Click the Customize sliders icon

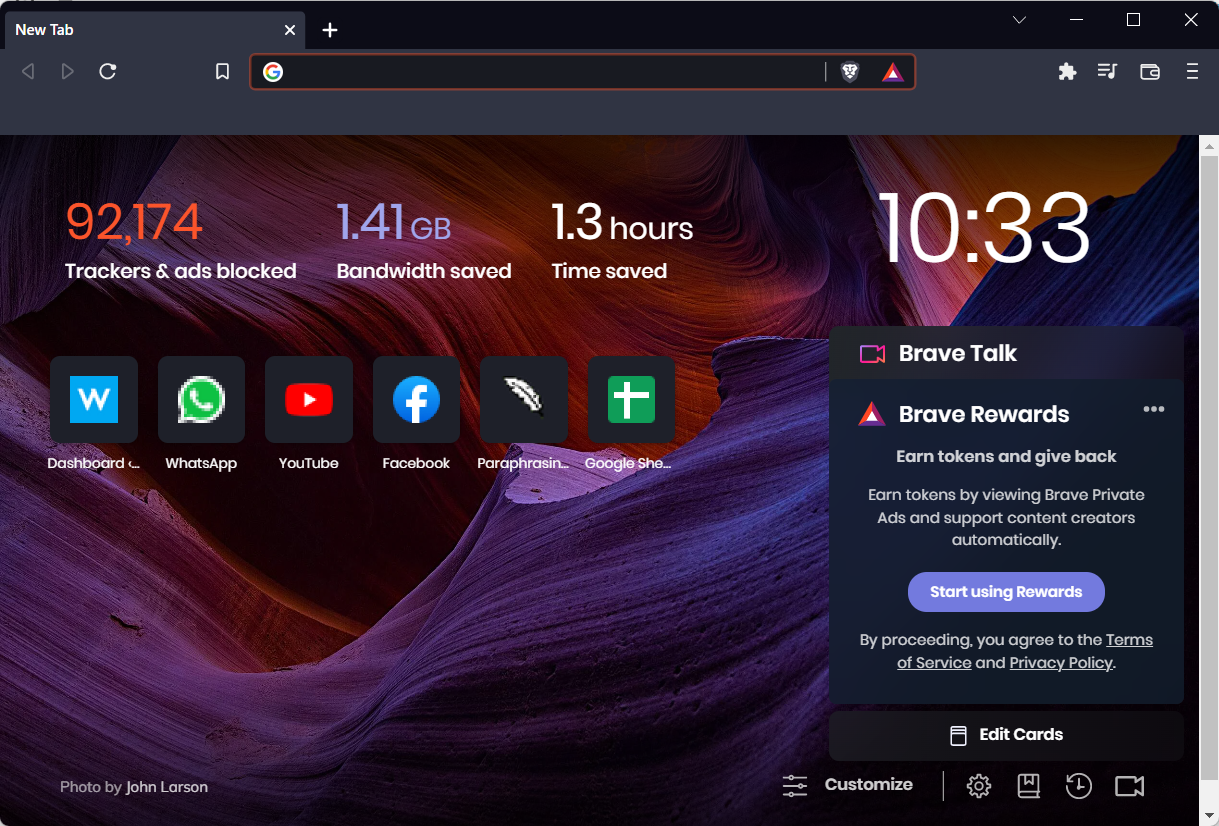pyautogui.click(x=795, y=786)
